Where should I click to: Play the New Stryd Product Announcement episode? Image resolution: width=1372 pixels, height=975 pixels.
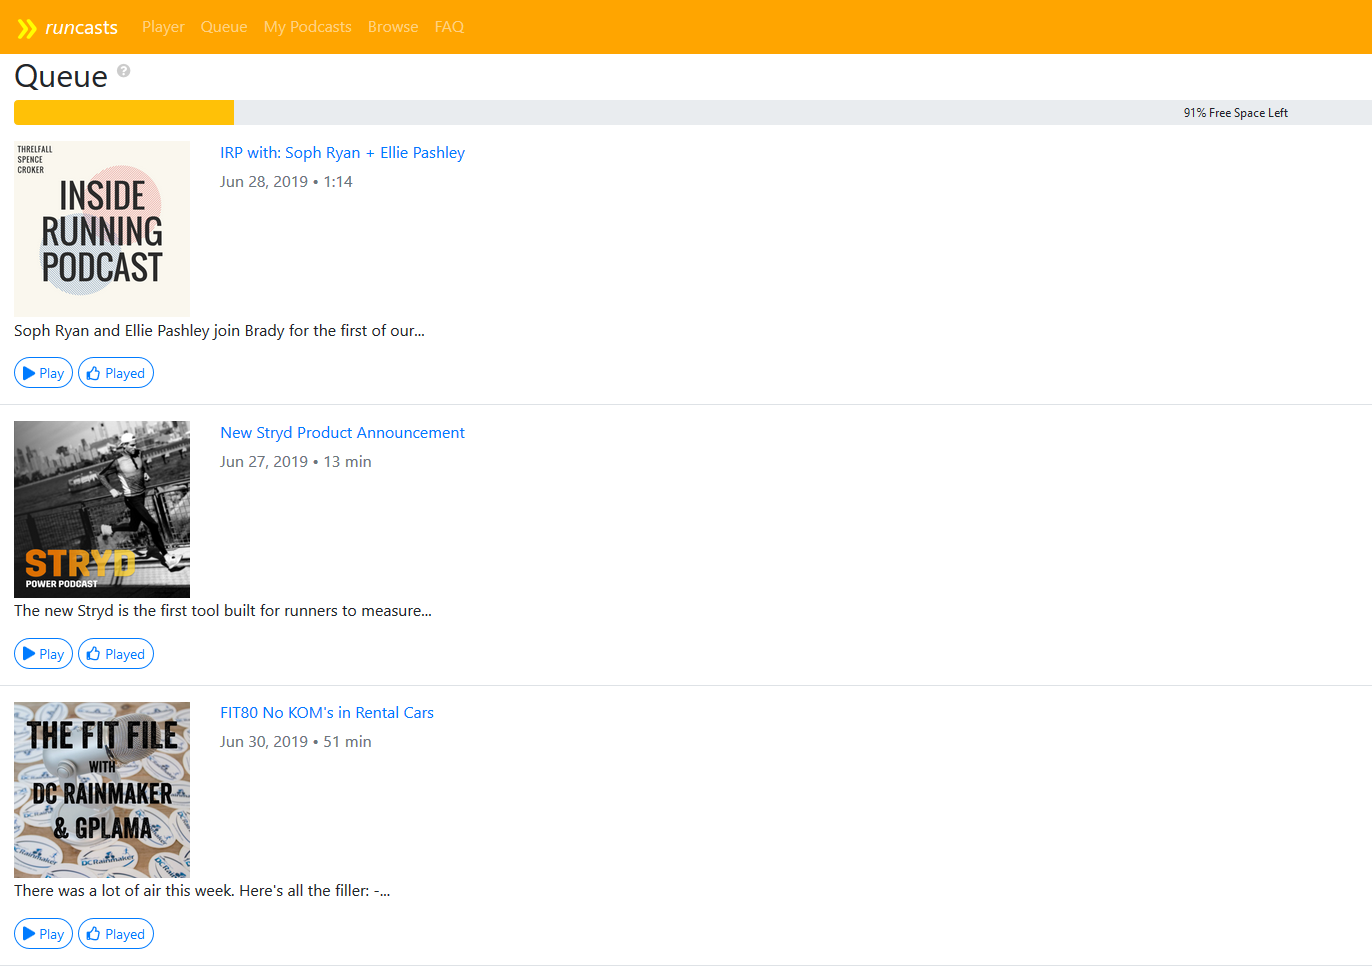click(x=43, y=654)
